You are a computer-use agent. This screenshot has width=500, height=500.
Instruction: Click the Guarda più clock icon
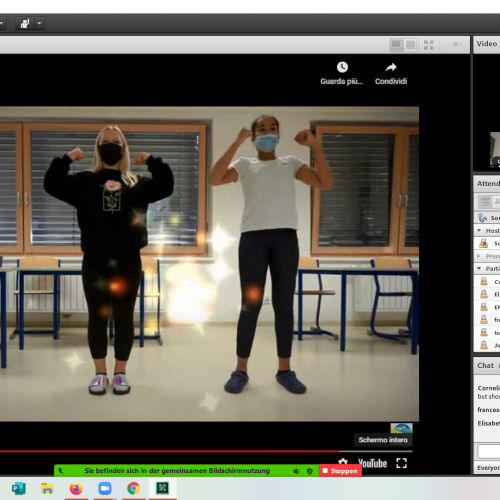[342, 67]
